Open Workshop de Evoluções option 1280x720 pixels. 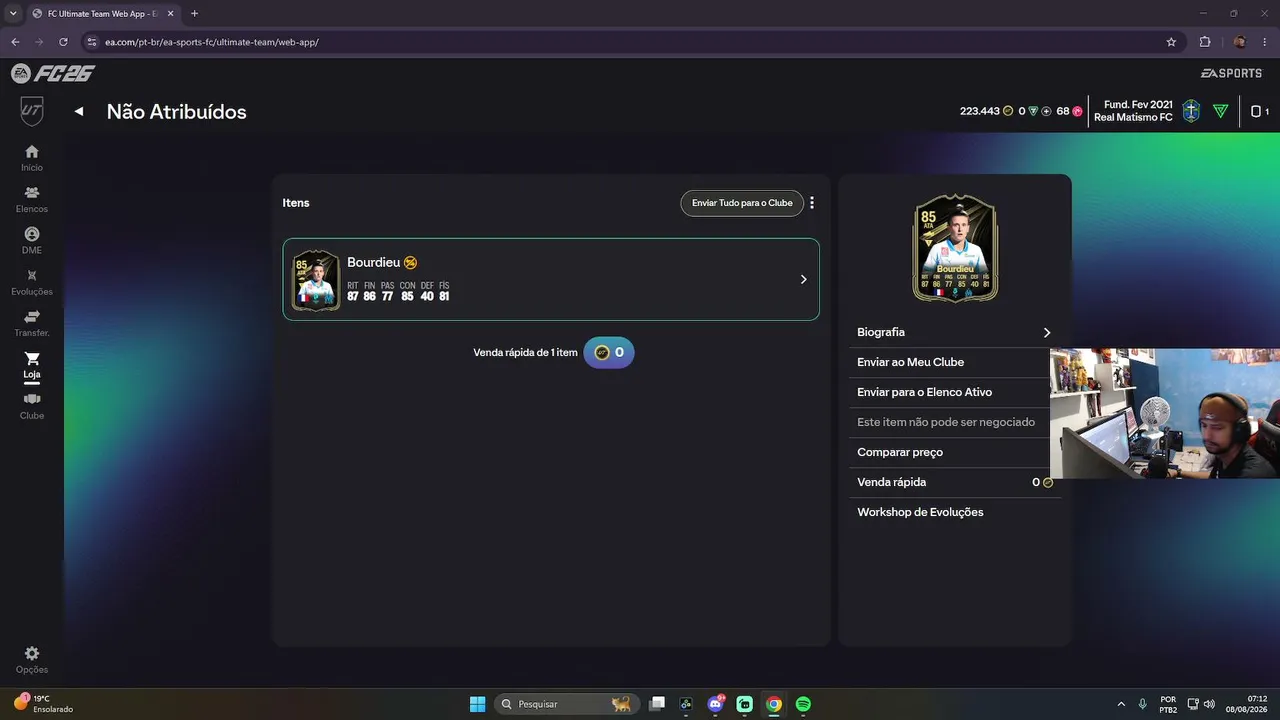point(955,512)
